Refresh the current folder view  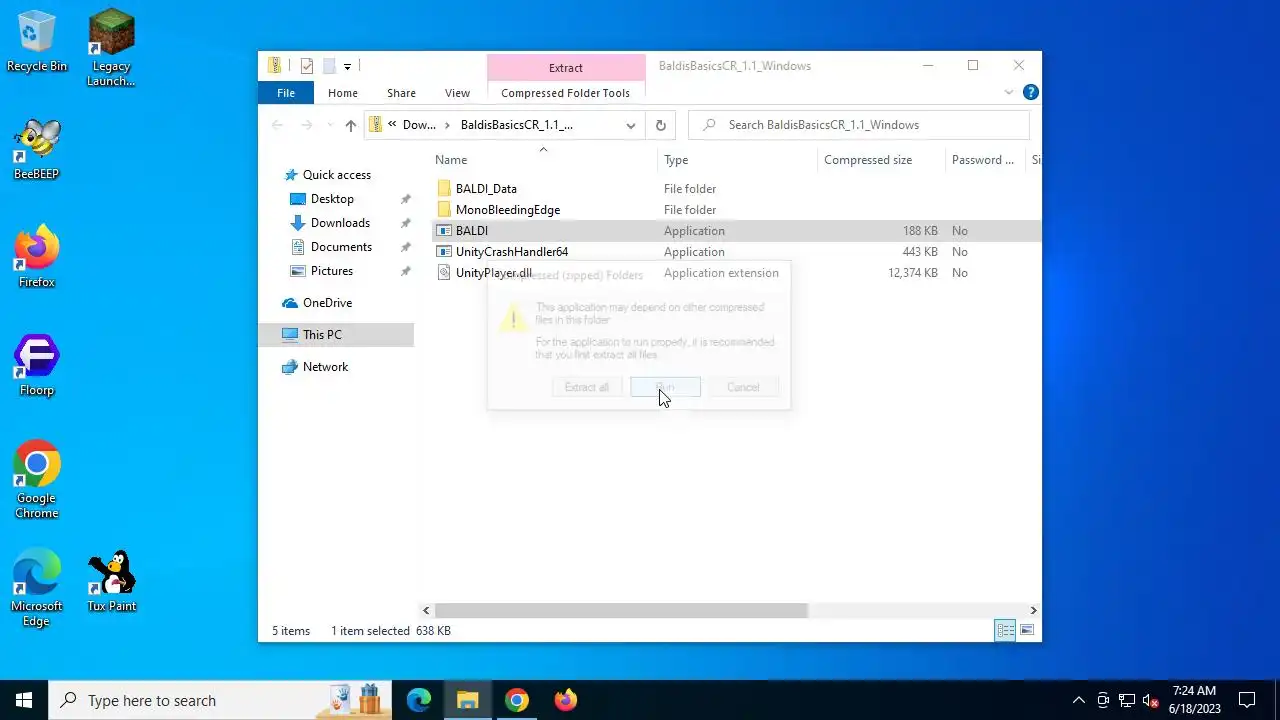point(660,125)
